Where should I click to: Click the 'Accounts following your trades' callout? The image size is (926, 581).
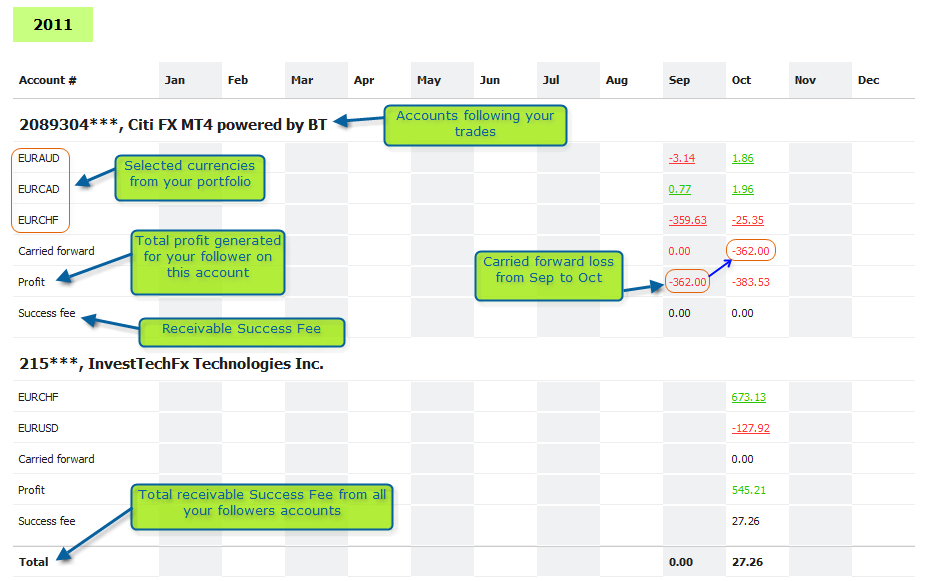[x=475, y=123]
